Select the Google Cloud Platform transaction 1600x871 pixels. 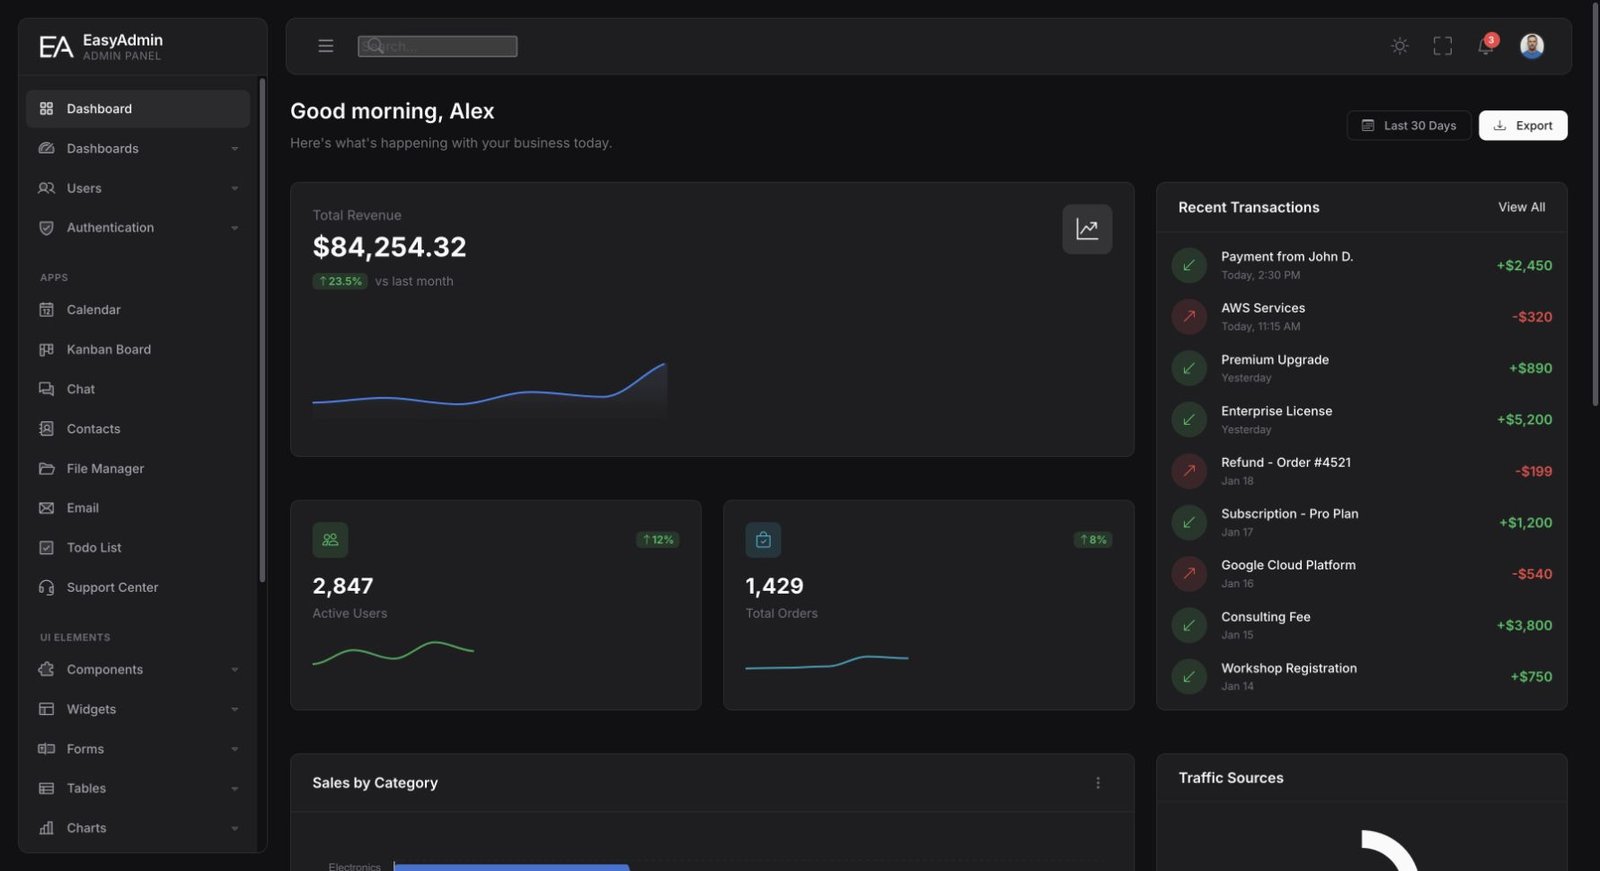tap(1361, 574)
